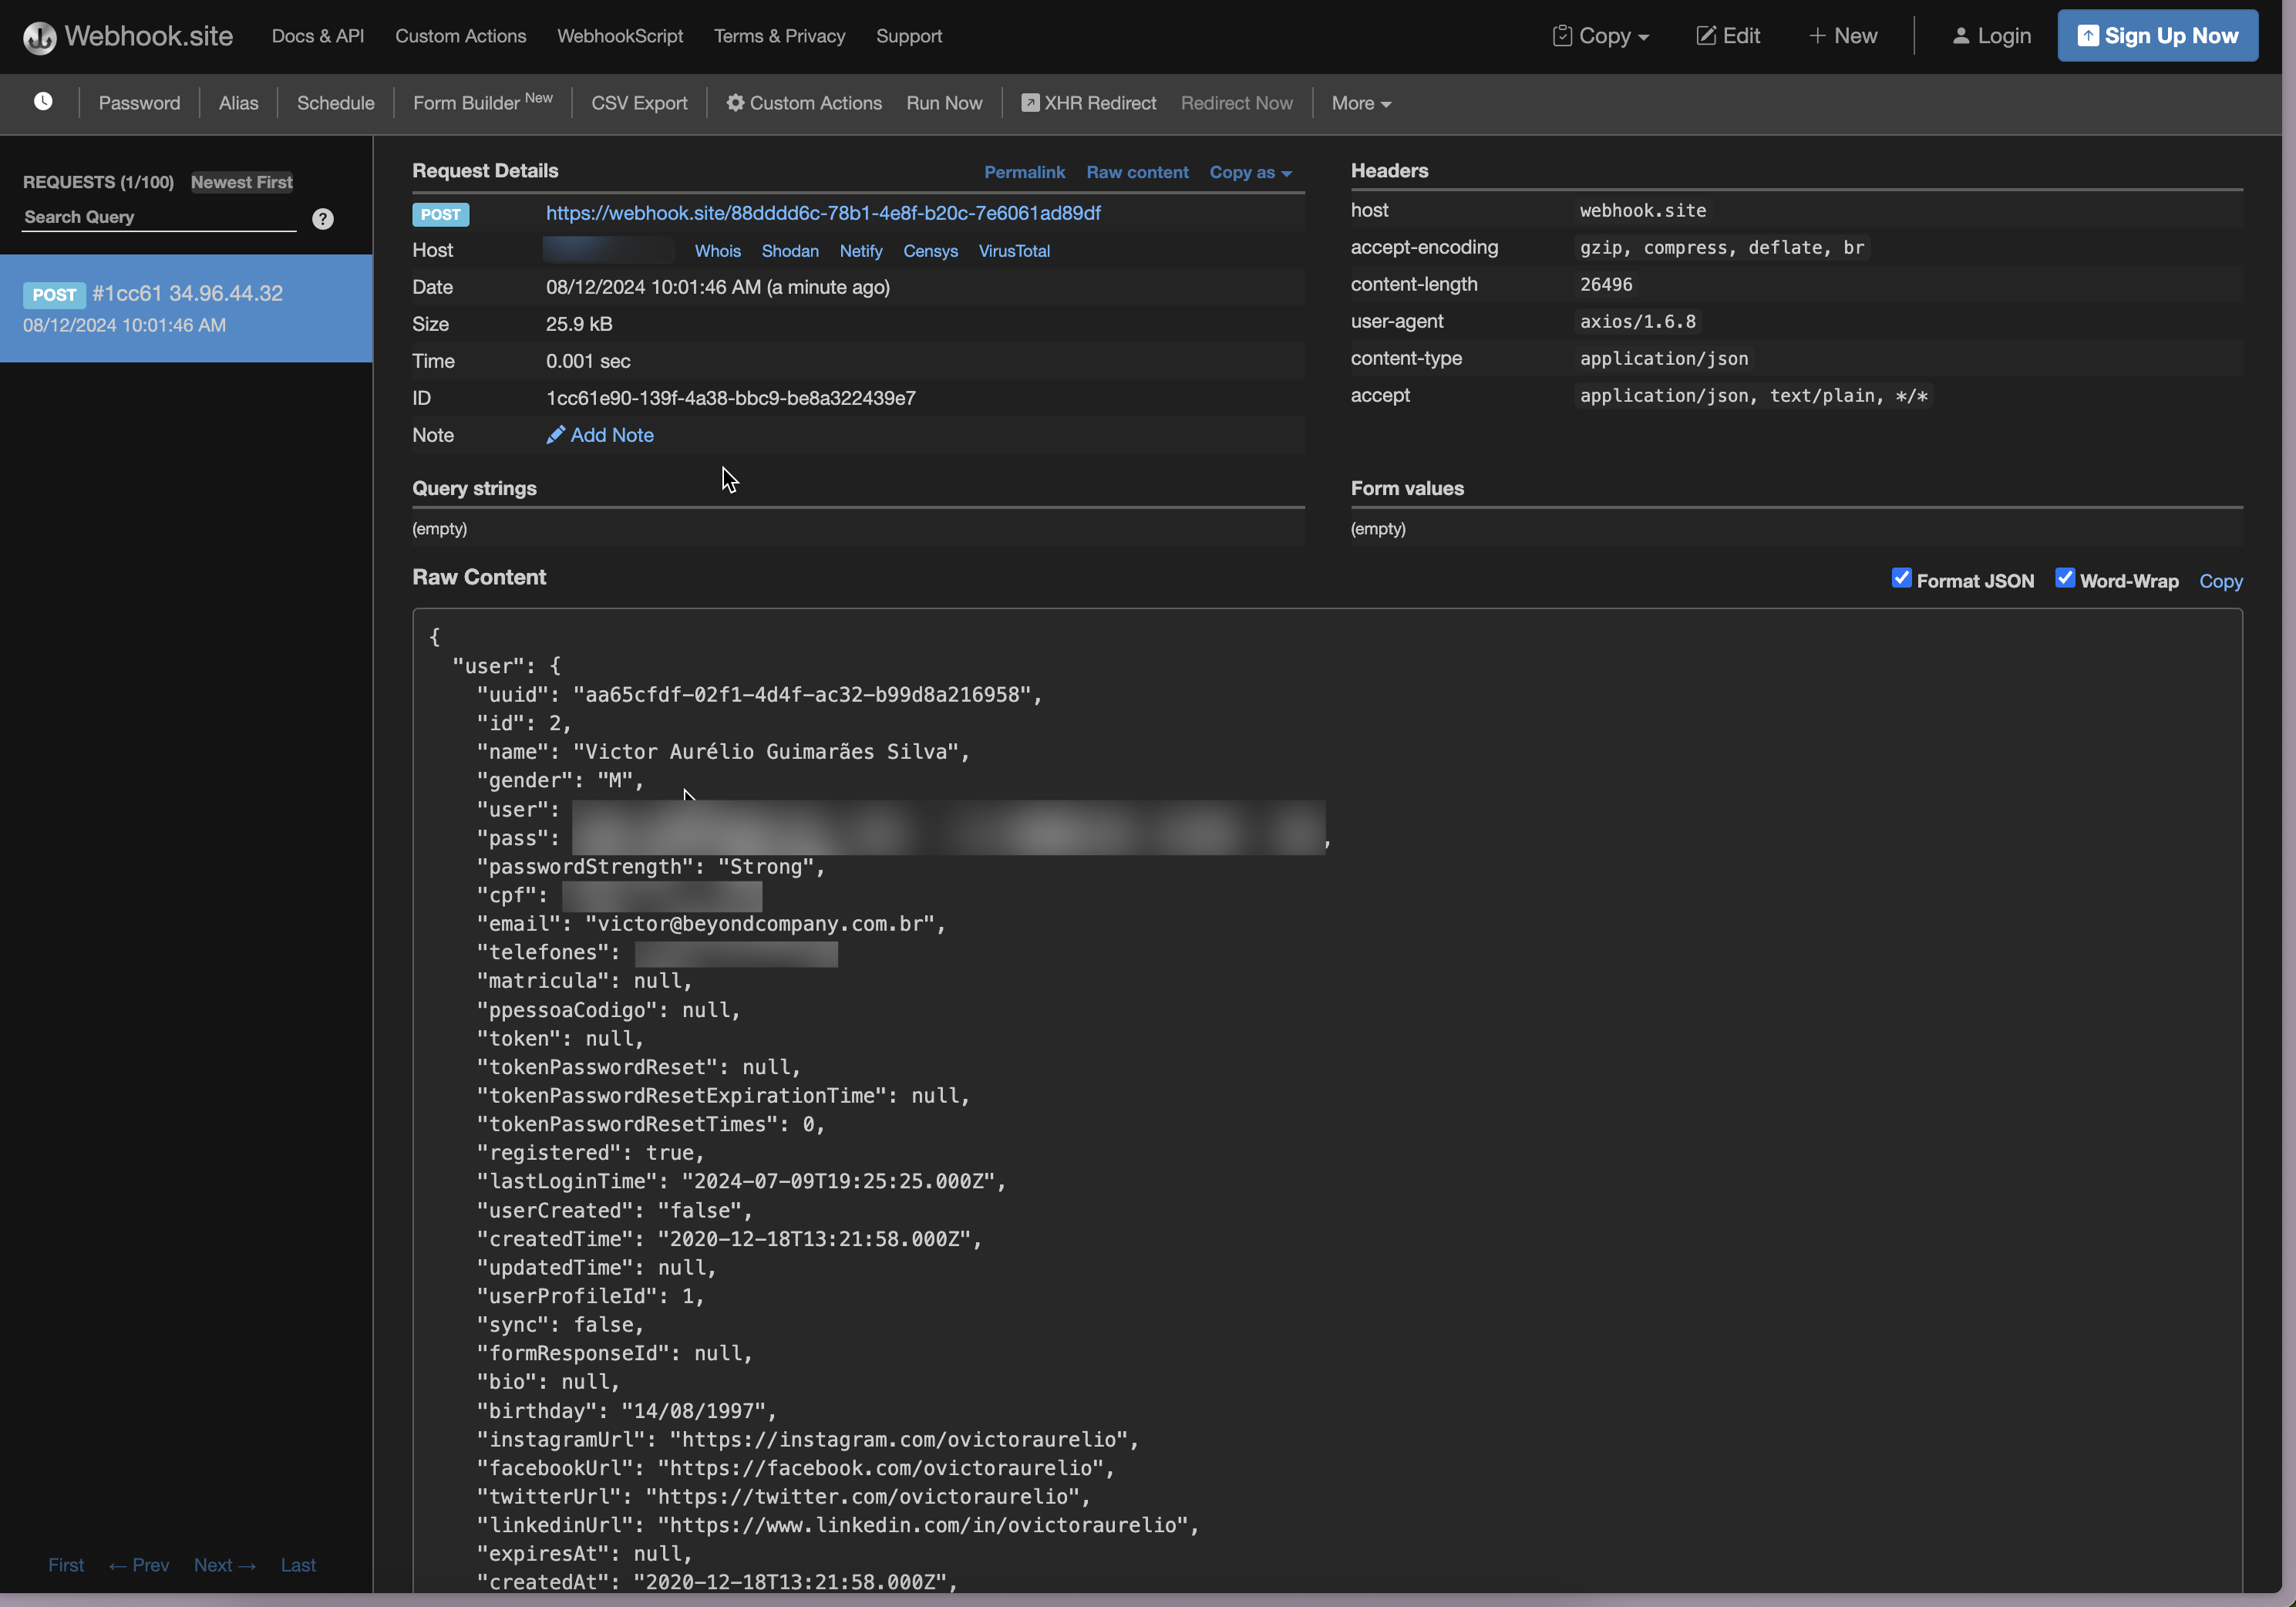Toggle Newest First sort order
Screen dimensions: 2296x1607
(x=242, y=182)
